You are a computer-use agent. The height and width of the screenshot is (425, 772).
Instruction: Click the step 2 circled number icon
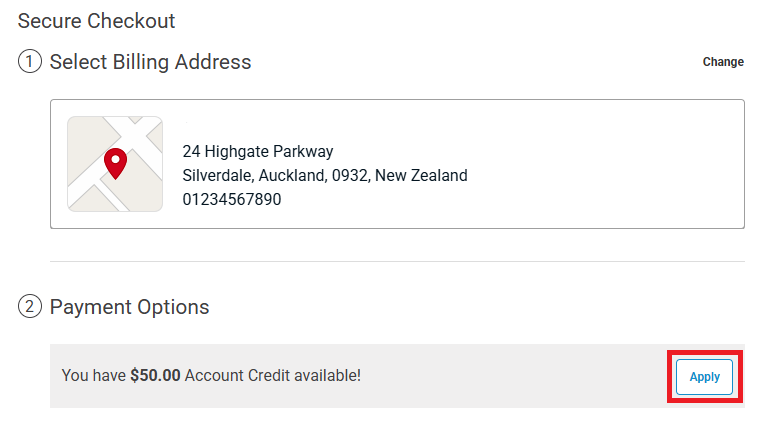30,307
